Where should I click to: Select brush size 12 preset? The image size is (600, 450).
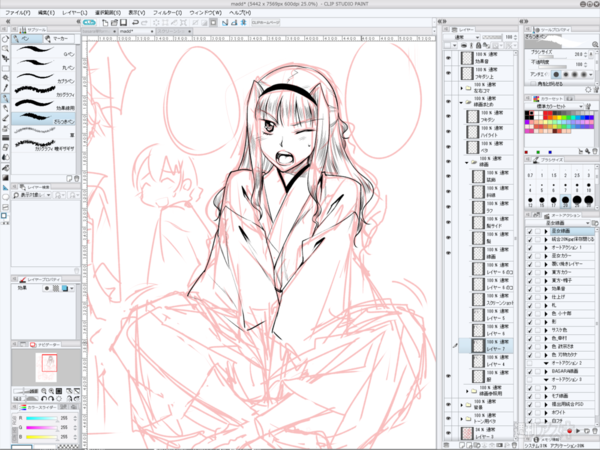[x=530, y=200]
